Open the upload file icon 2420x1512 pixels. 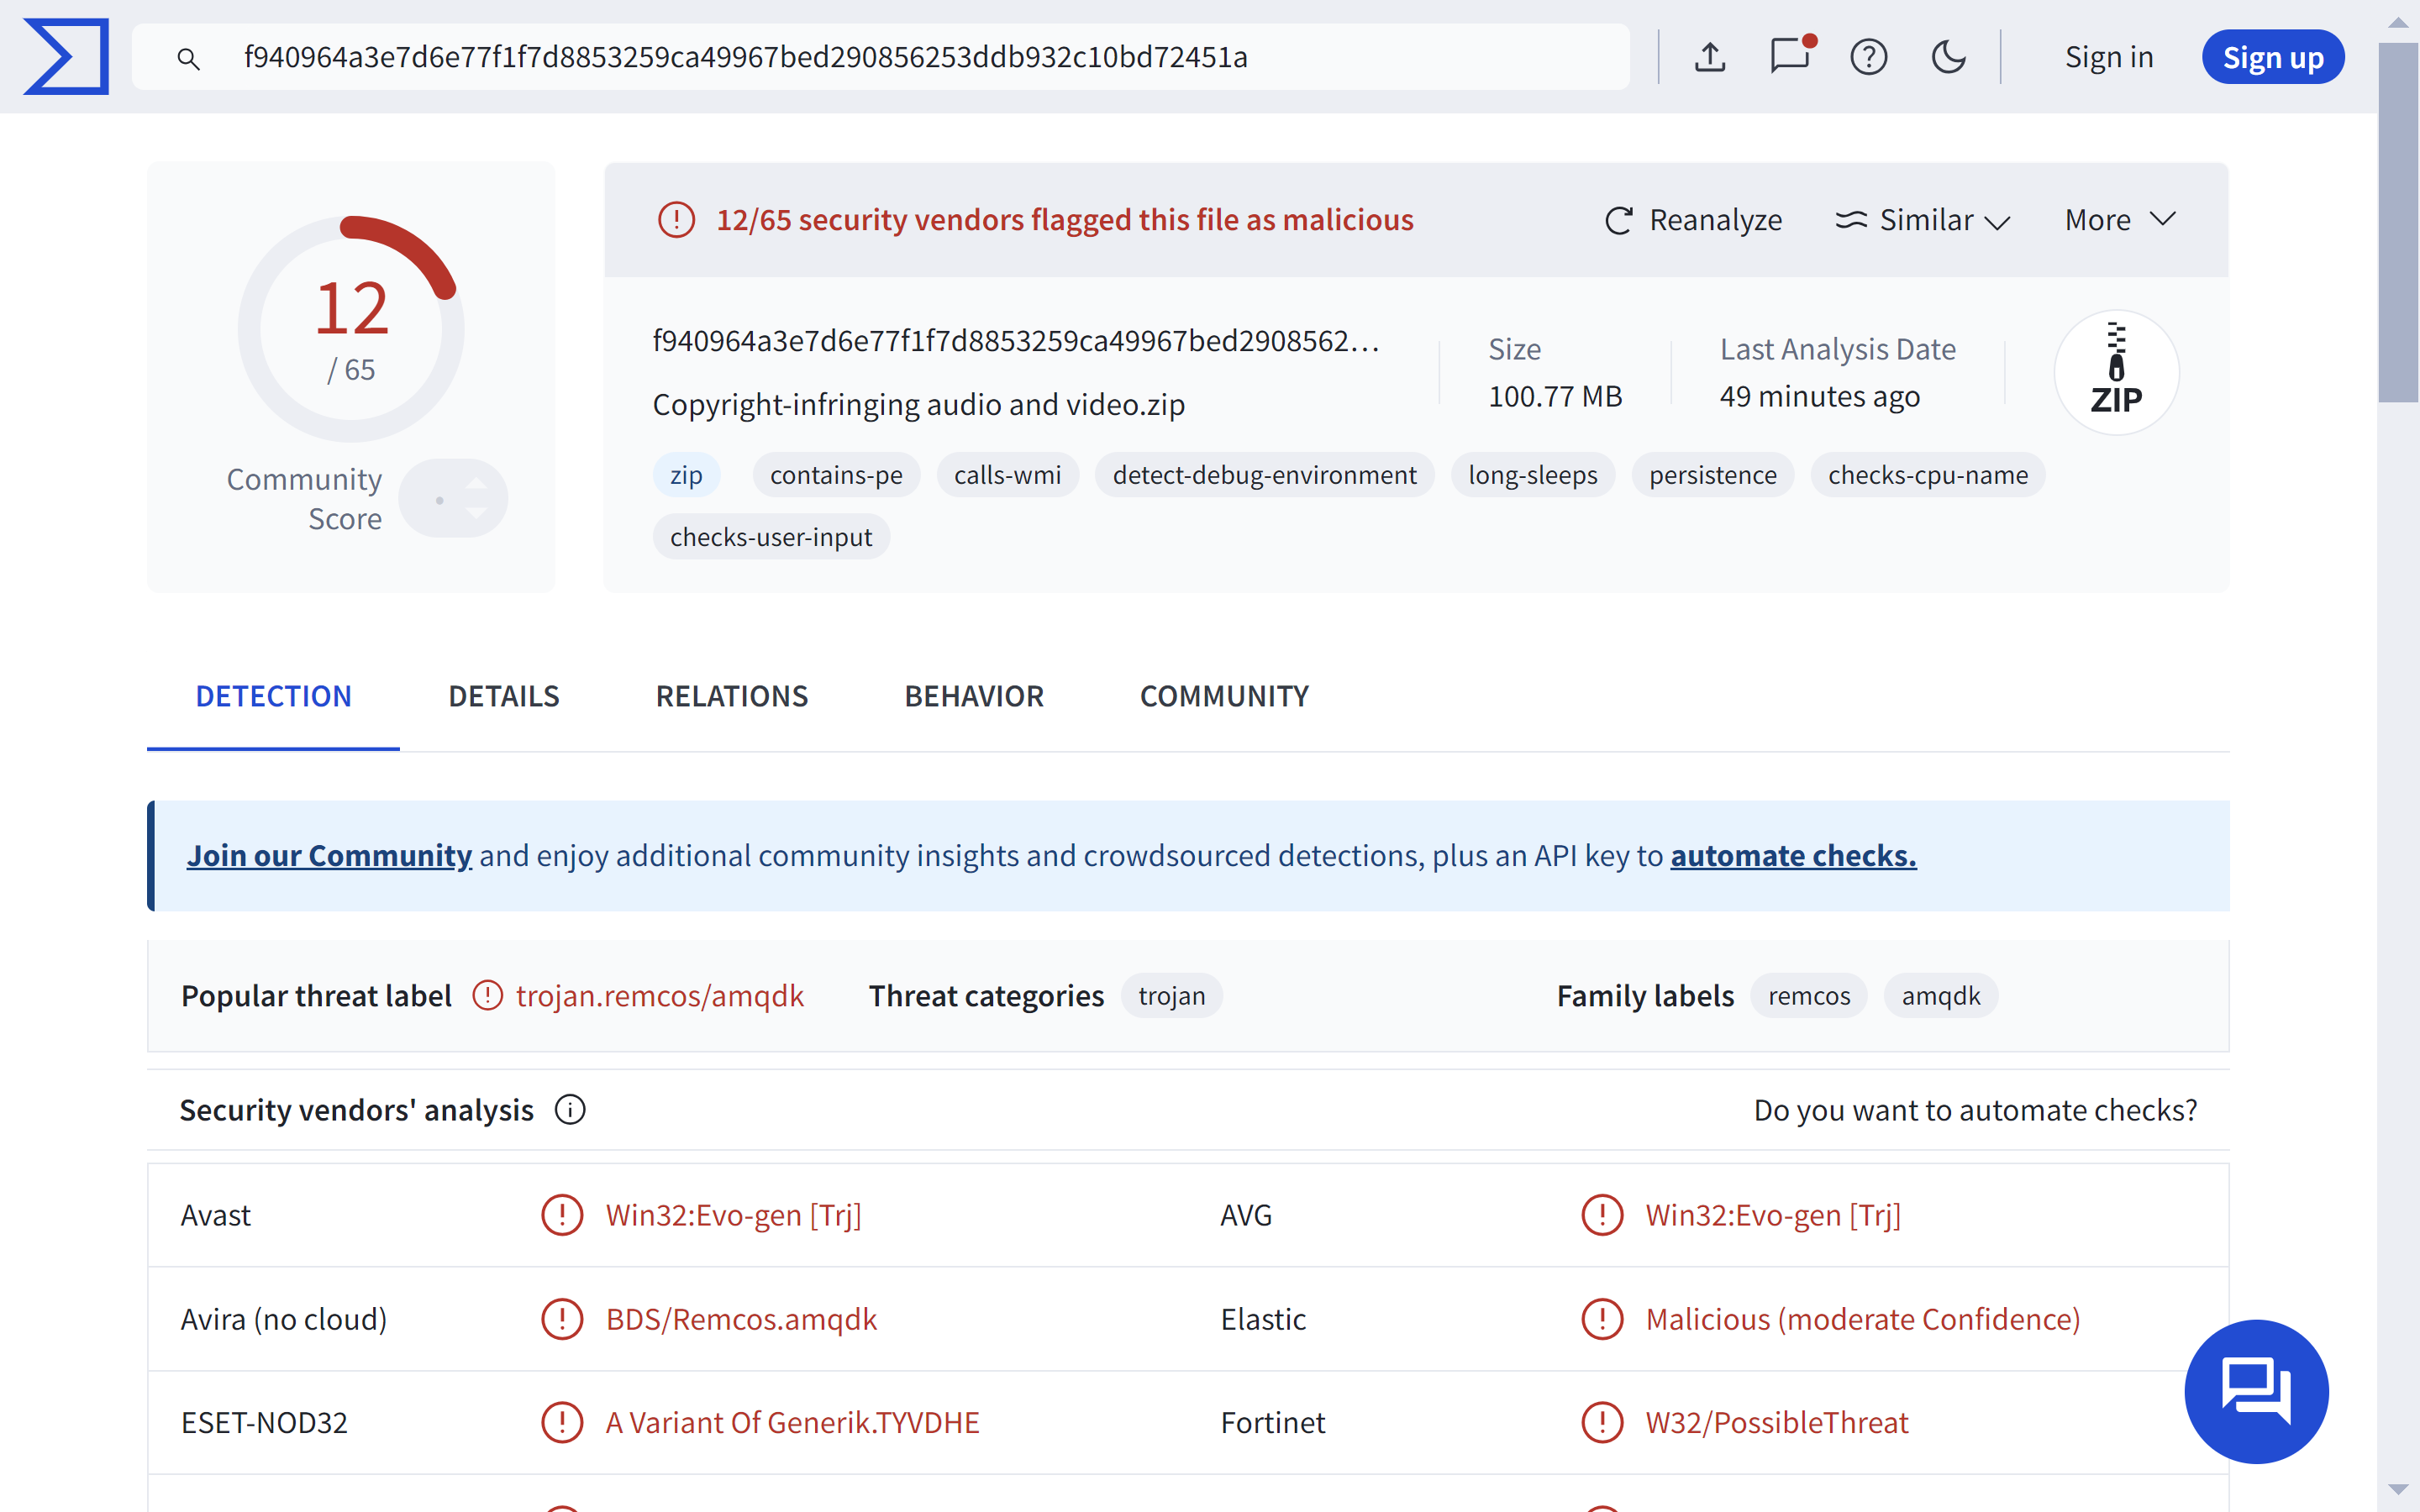(1710, 57)
